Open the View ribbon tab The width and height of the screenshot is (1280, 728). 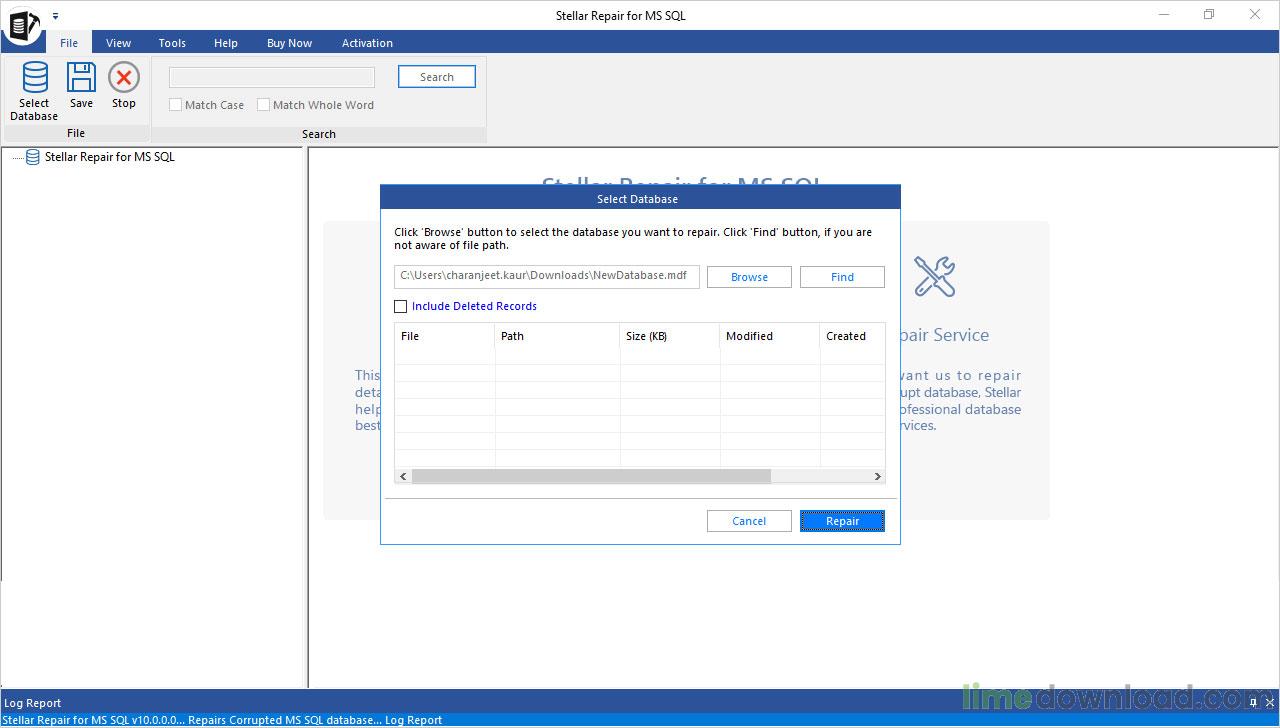(x=119, y=43)
